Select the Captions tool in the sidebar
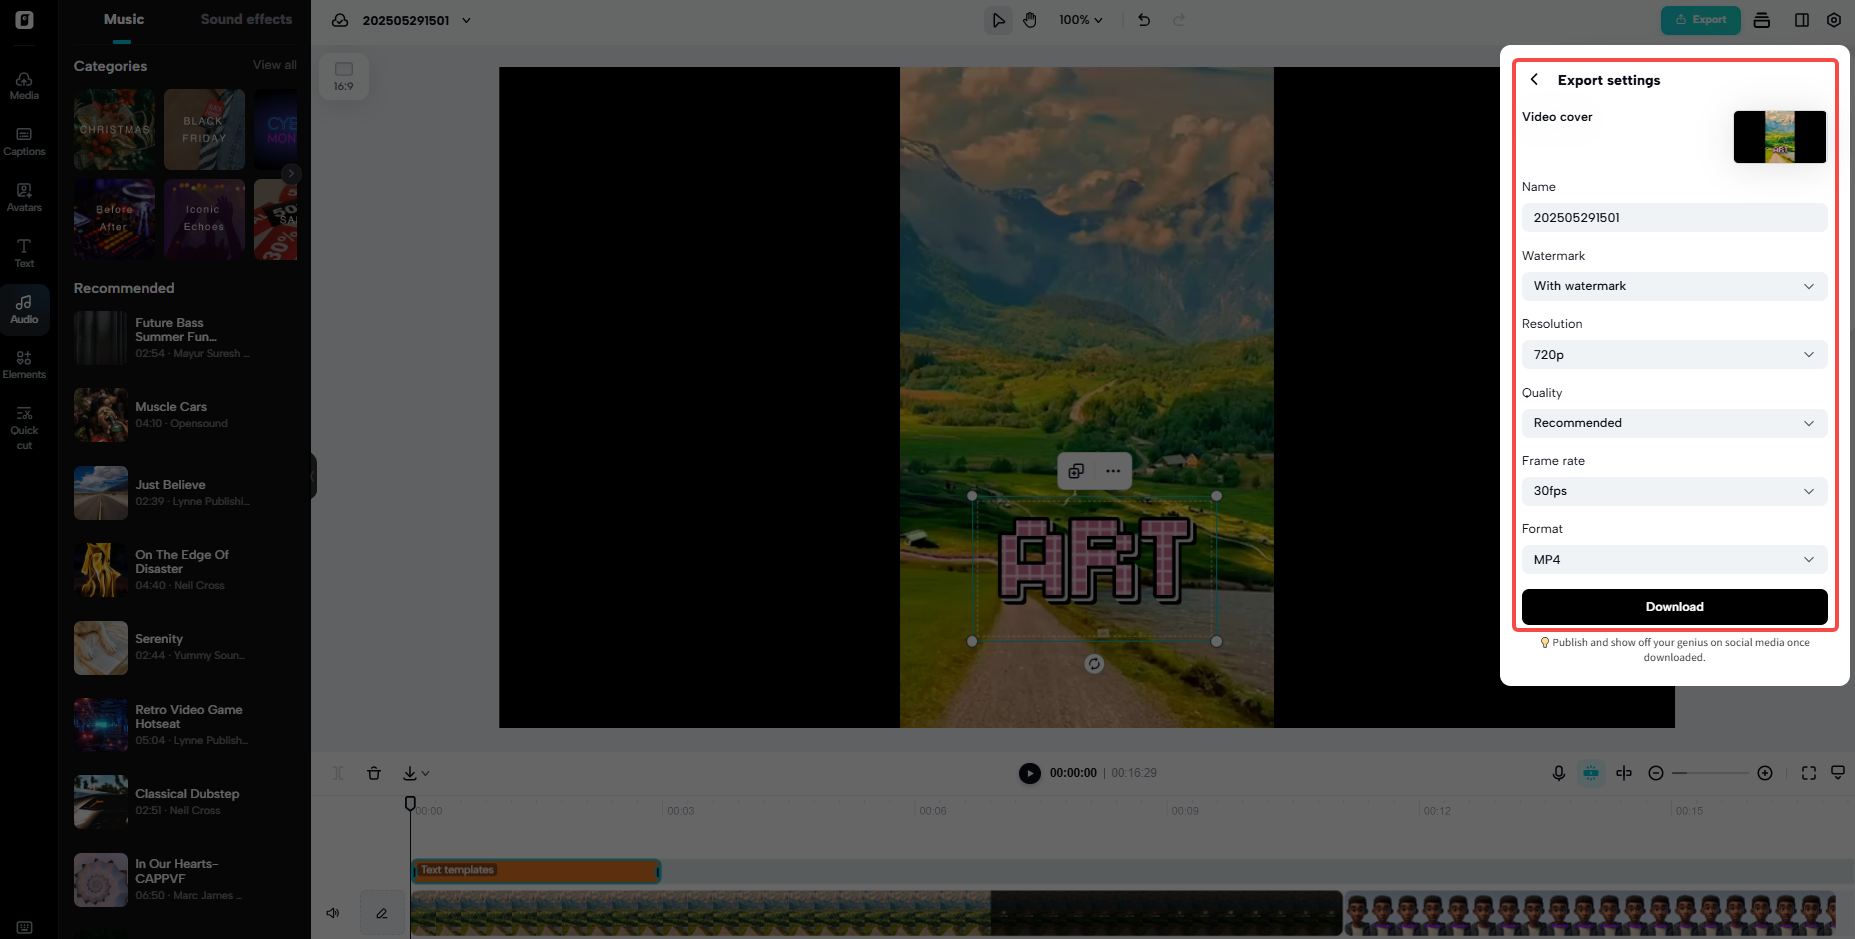1855x939 pixels. pyautogui.click(x=24, y=142)
